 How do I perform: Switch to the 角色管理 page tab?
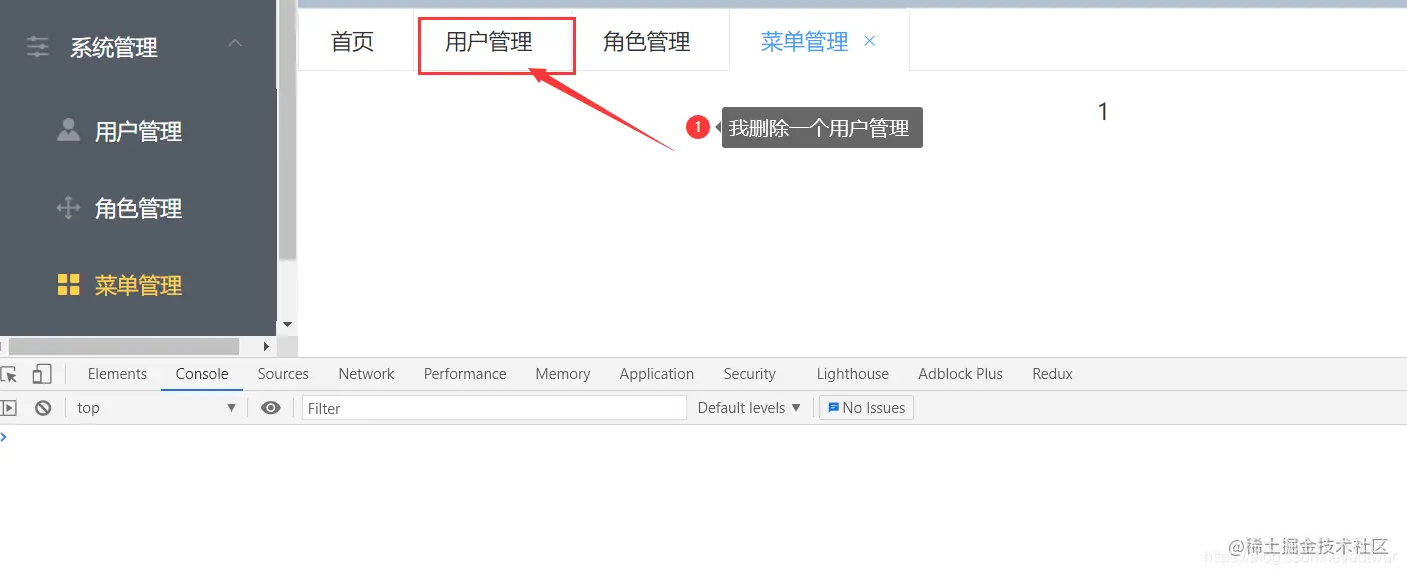[x=647, y=41]
